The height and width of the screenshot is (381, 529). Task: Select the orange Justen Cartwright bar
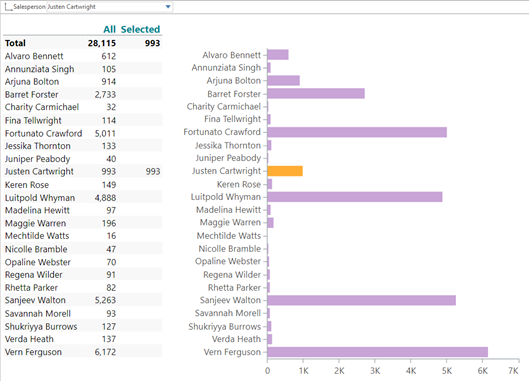(285, 171)
